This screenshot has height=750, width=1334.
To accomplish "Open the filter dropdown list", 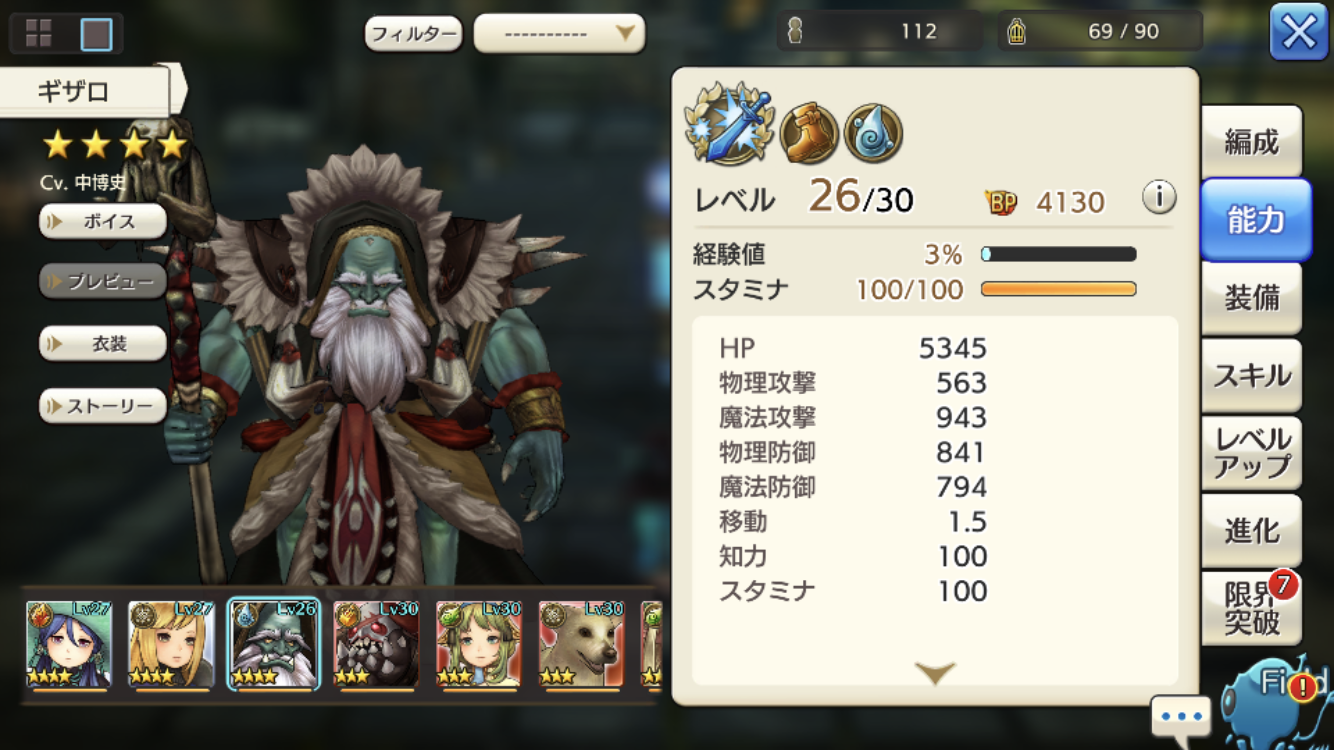I will [559, 33].
